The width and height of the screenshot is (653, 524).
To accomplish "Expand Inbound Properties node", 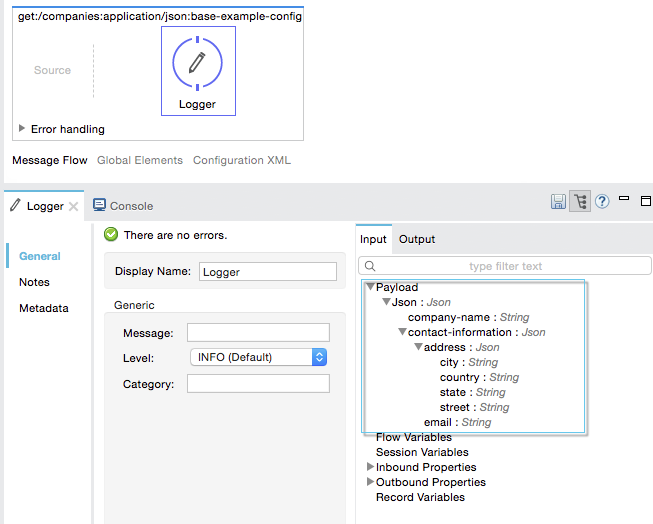I will pos(370,467).
